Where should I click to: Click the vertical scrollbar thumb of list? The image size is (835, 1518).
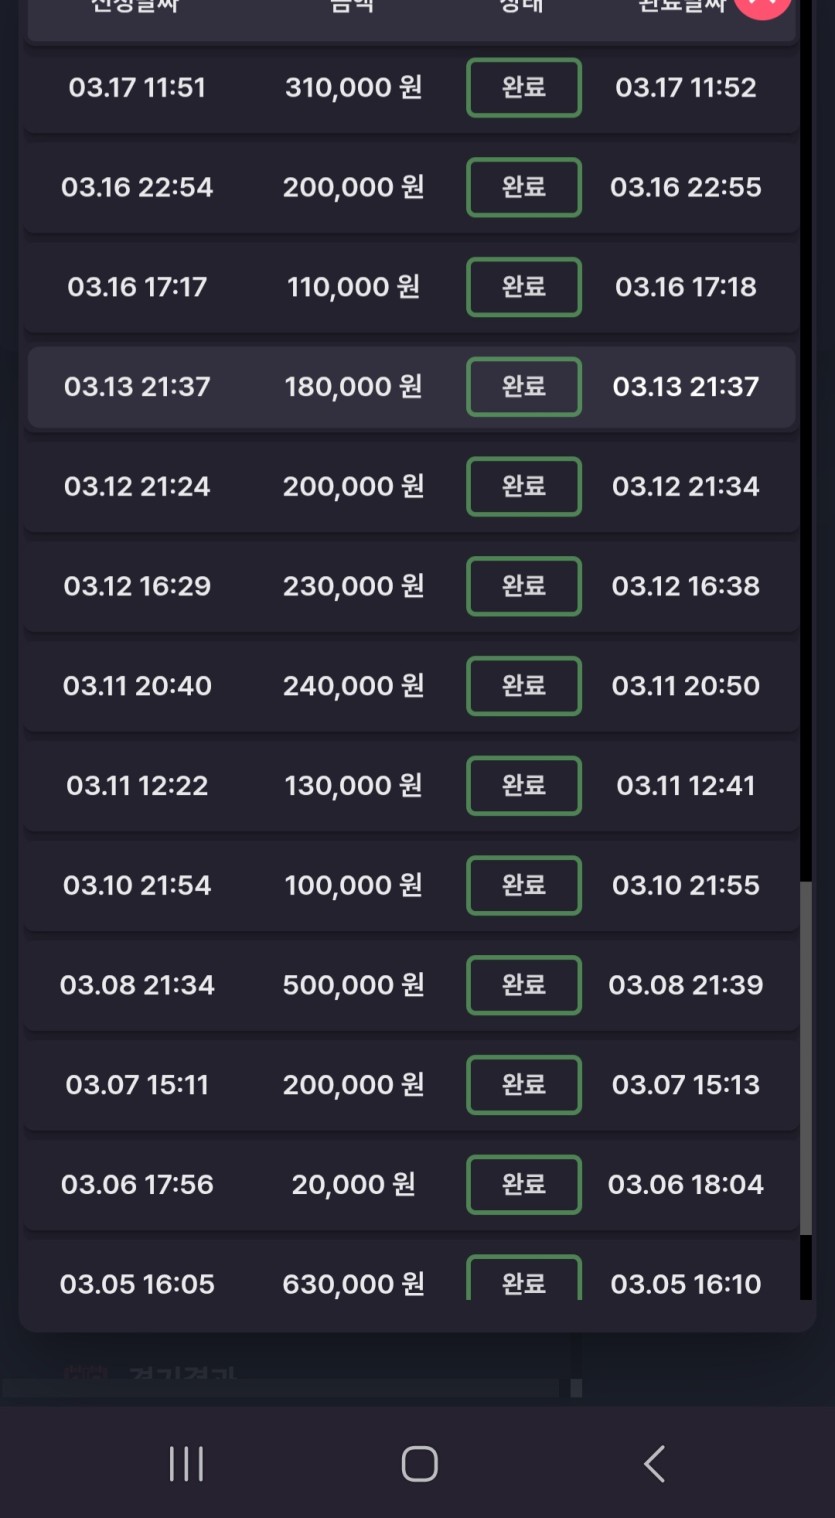click(x=806, y=1058)
